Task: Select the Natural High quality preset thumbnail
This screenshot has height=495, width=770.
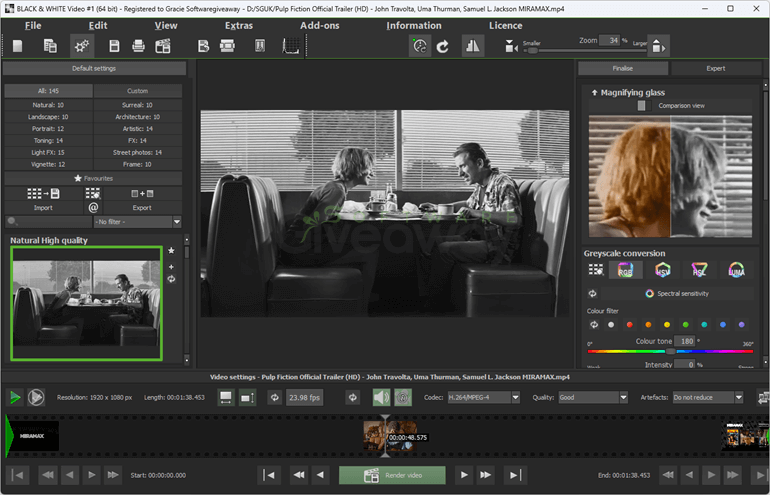Action: [86, 303]
